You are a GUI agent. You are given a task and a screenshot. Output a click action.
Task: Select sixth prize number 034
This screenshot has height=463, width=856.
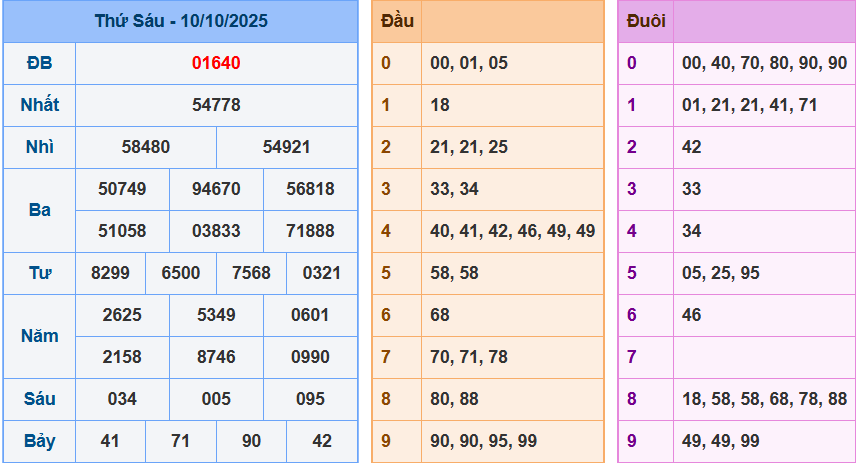pyautogui.click(x=122, y=399)
